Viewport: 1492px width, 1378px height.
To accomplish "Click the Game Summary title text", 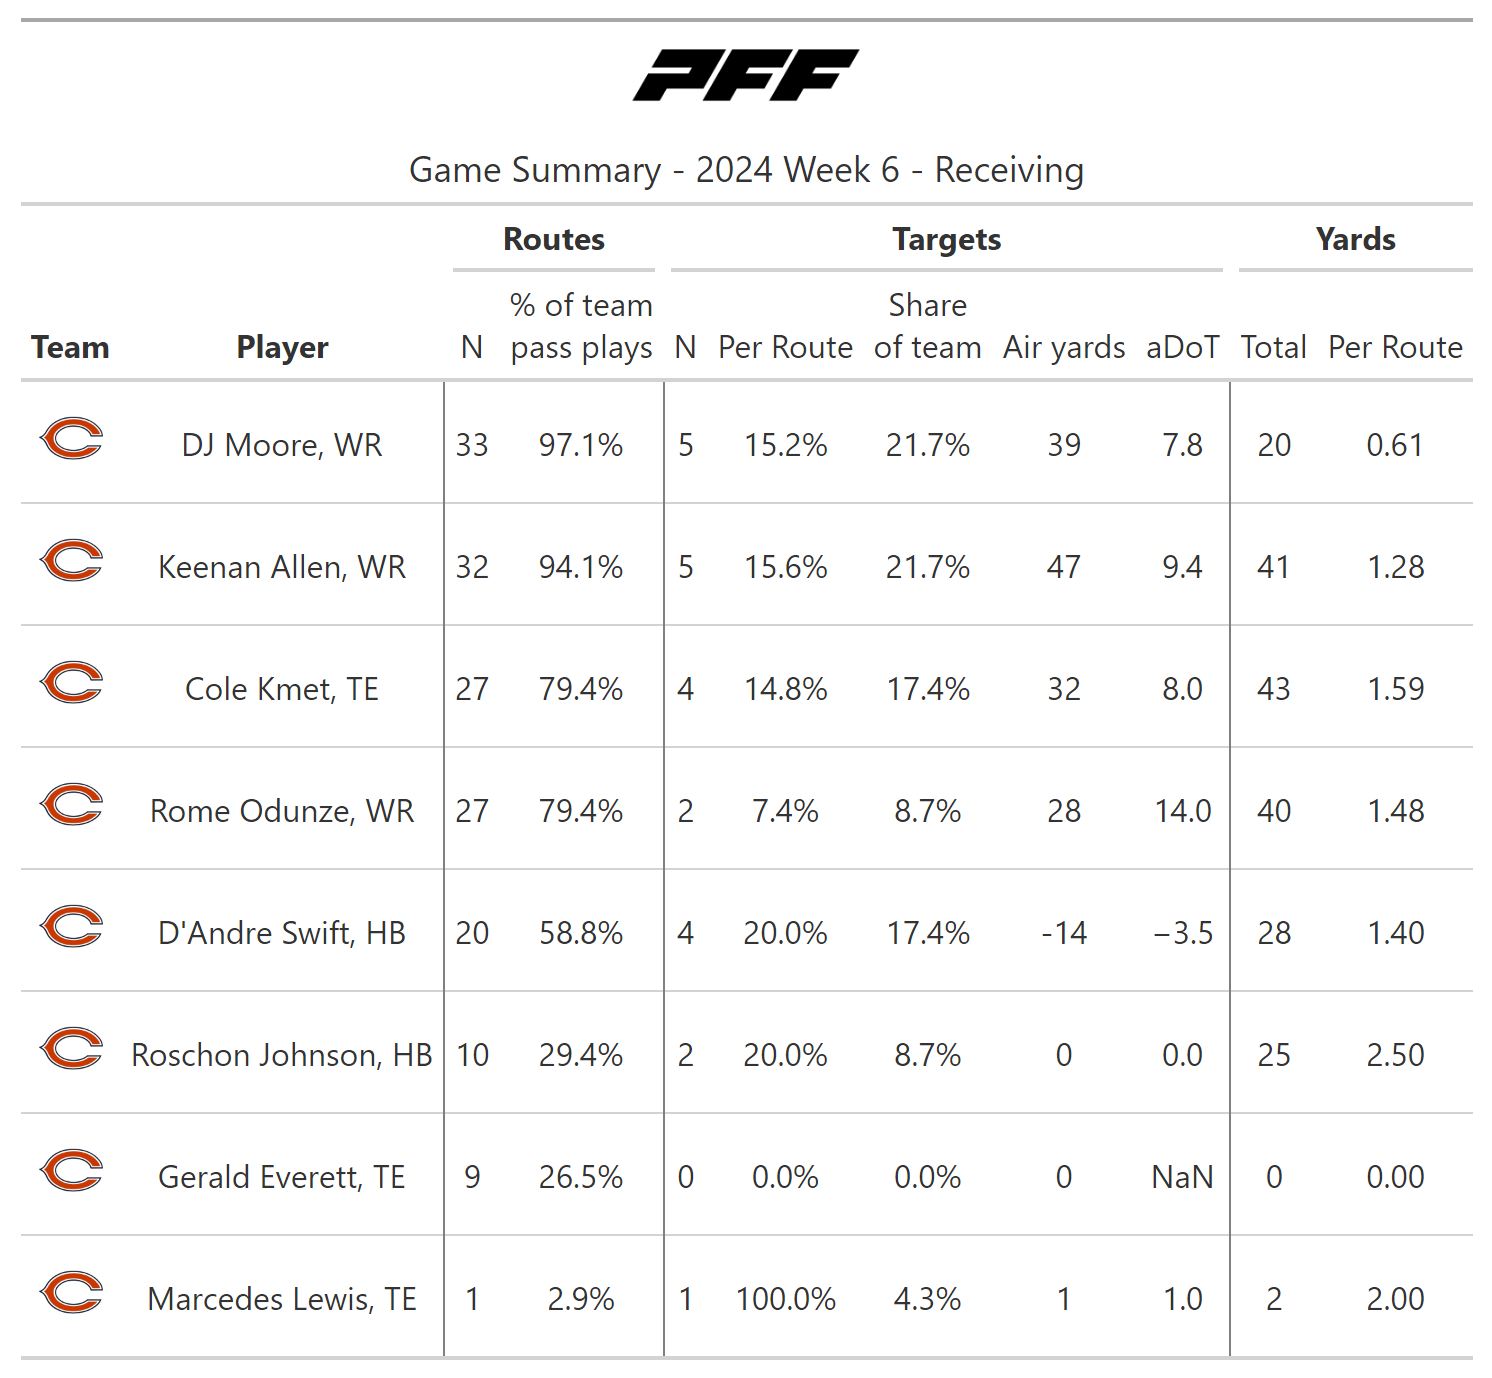I will [746, 171].
